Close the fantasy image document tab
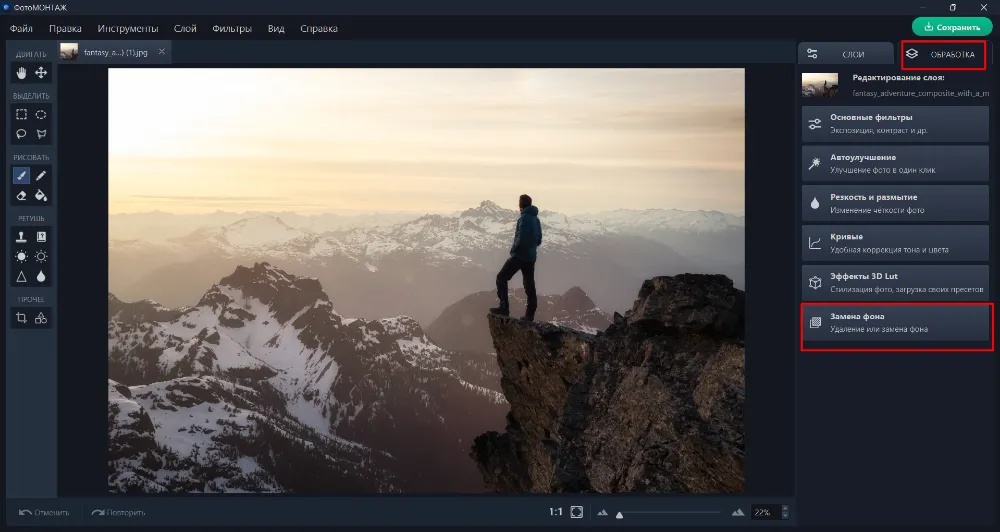 162,51
